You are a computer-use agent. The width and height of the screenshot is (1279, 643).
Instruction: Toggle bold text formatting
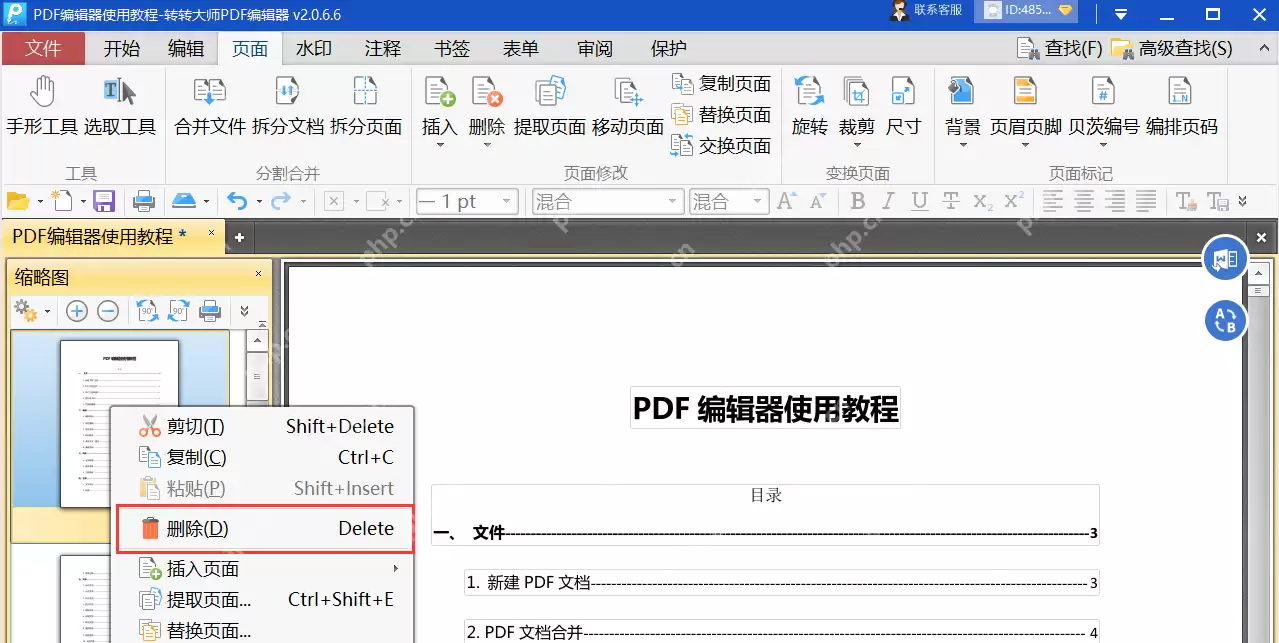tap(856, 201)
